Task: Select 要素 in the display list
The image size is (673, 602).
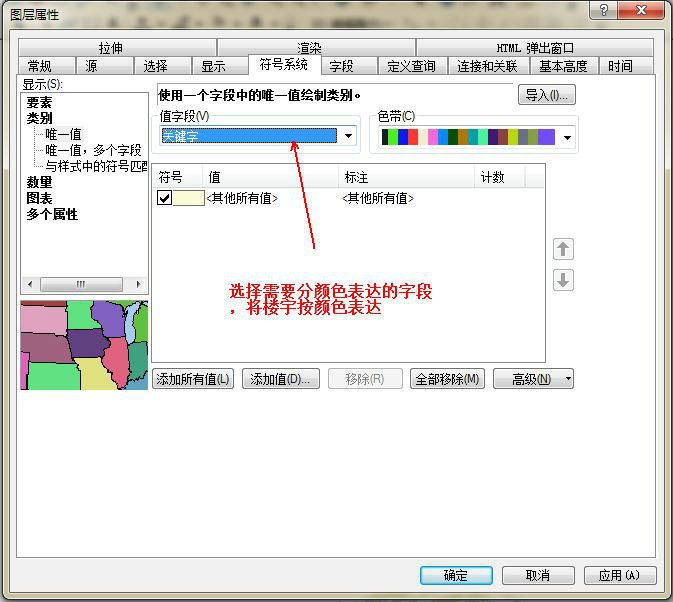Action: (x=39, y=102)
